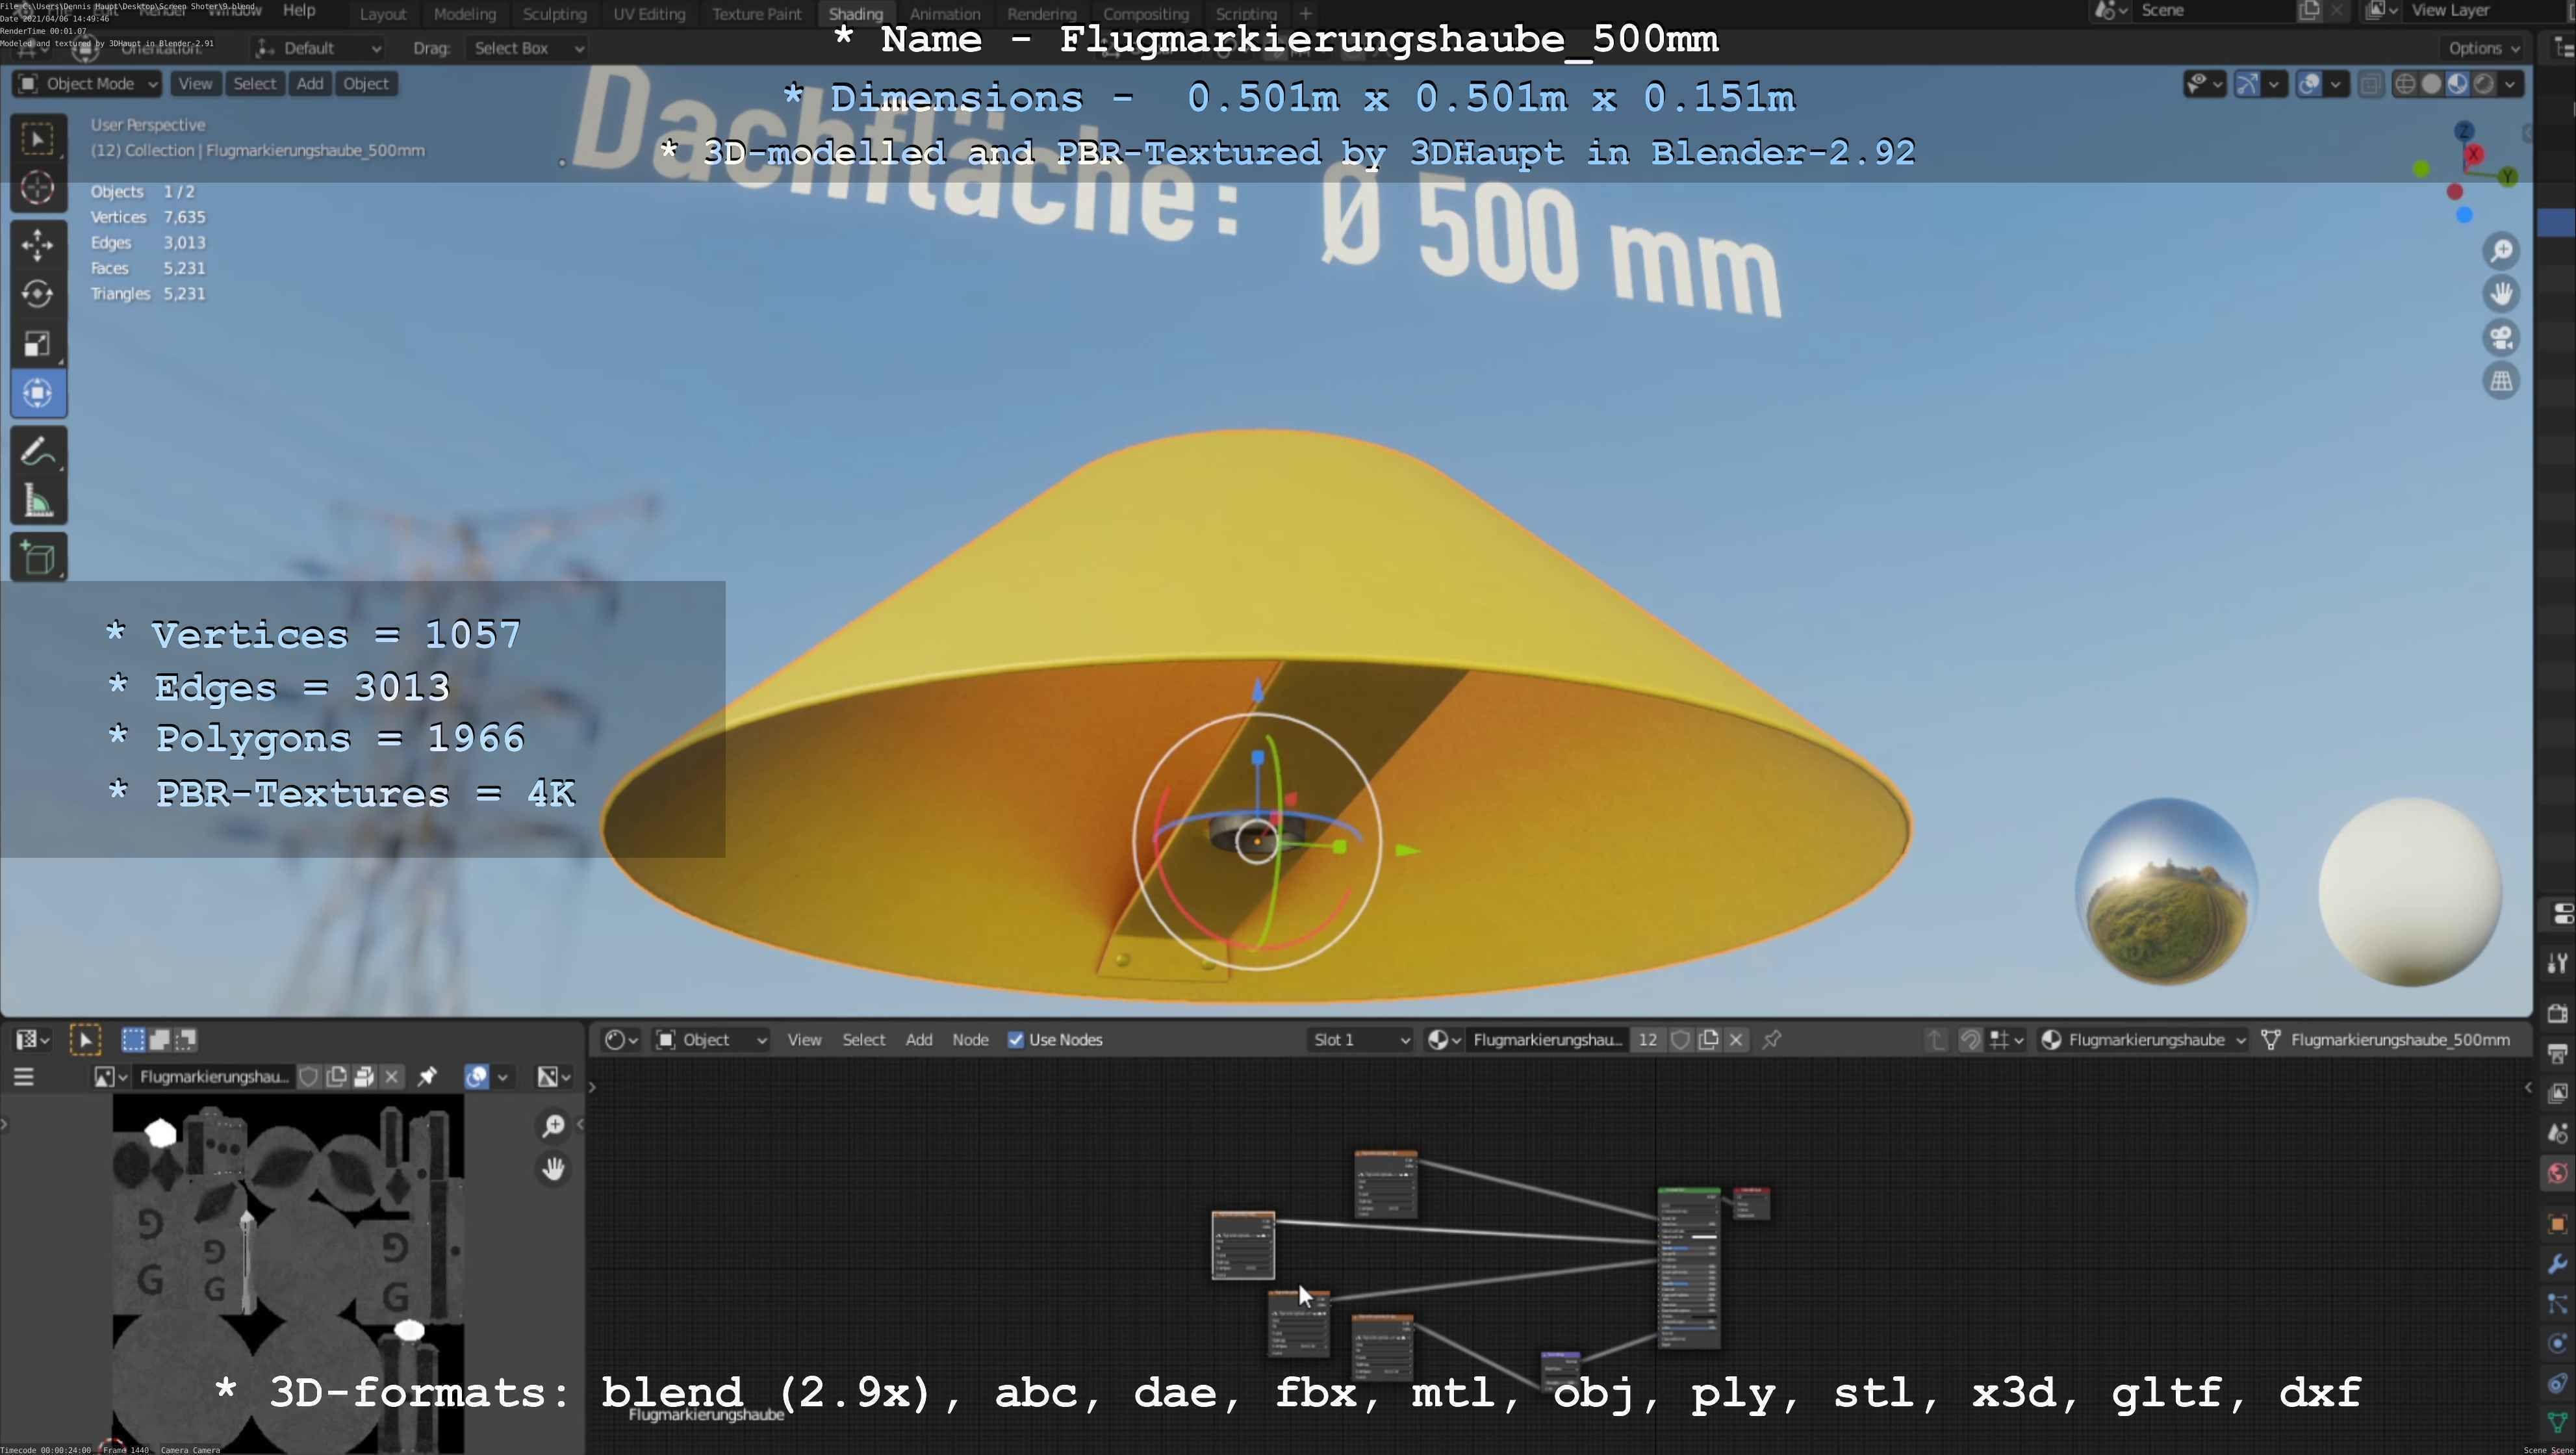Open the viewport Add menu

click(x=310, y=84)
